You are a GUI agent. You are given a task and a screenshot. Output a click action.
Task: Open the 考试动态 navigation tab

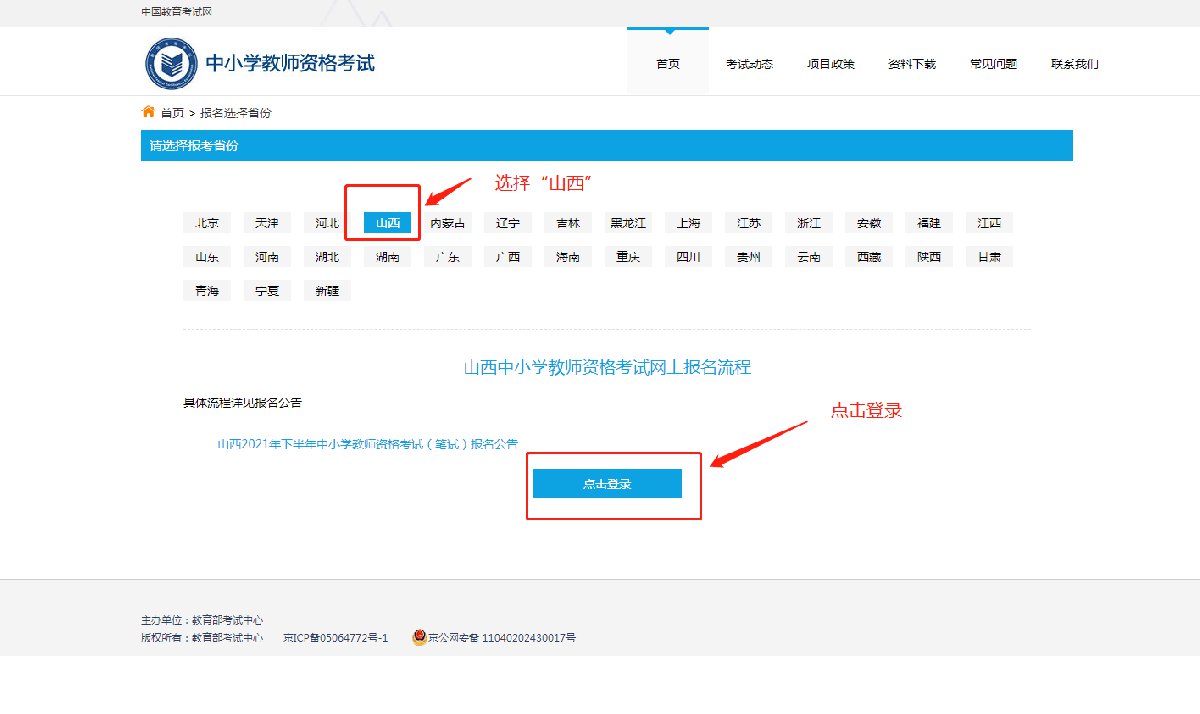tap(749, 64)
